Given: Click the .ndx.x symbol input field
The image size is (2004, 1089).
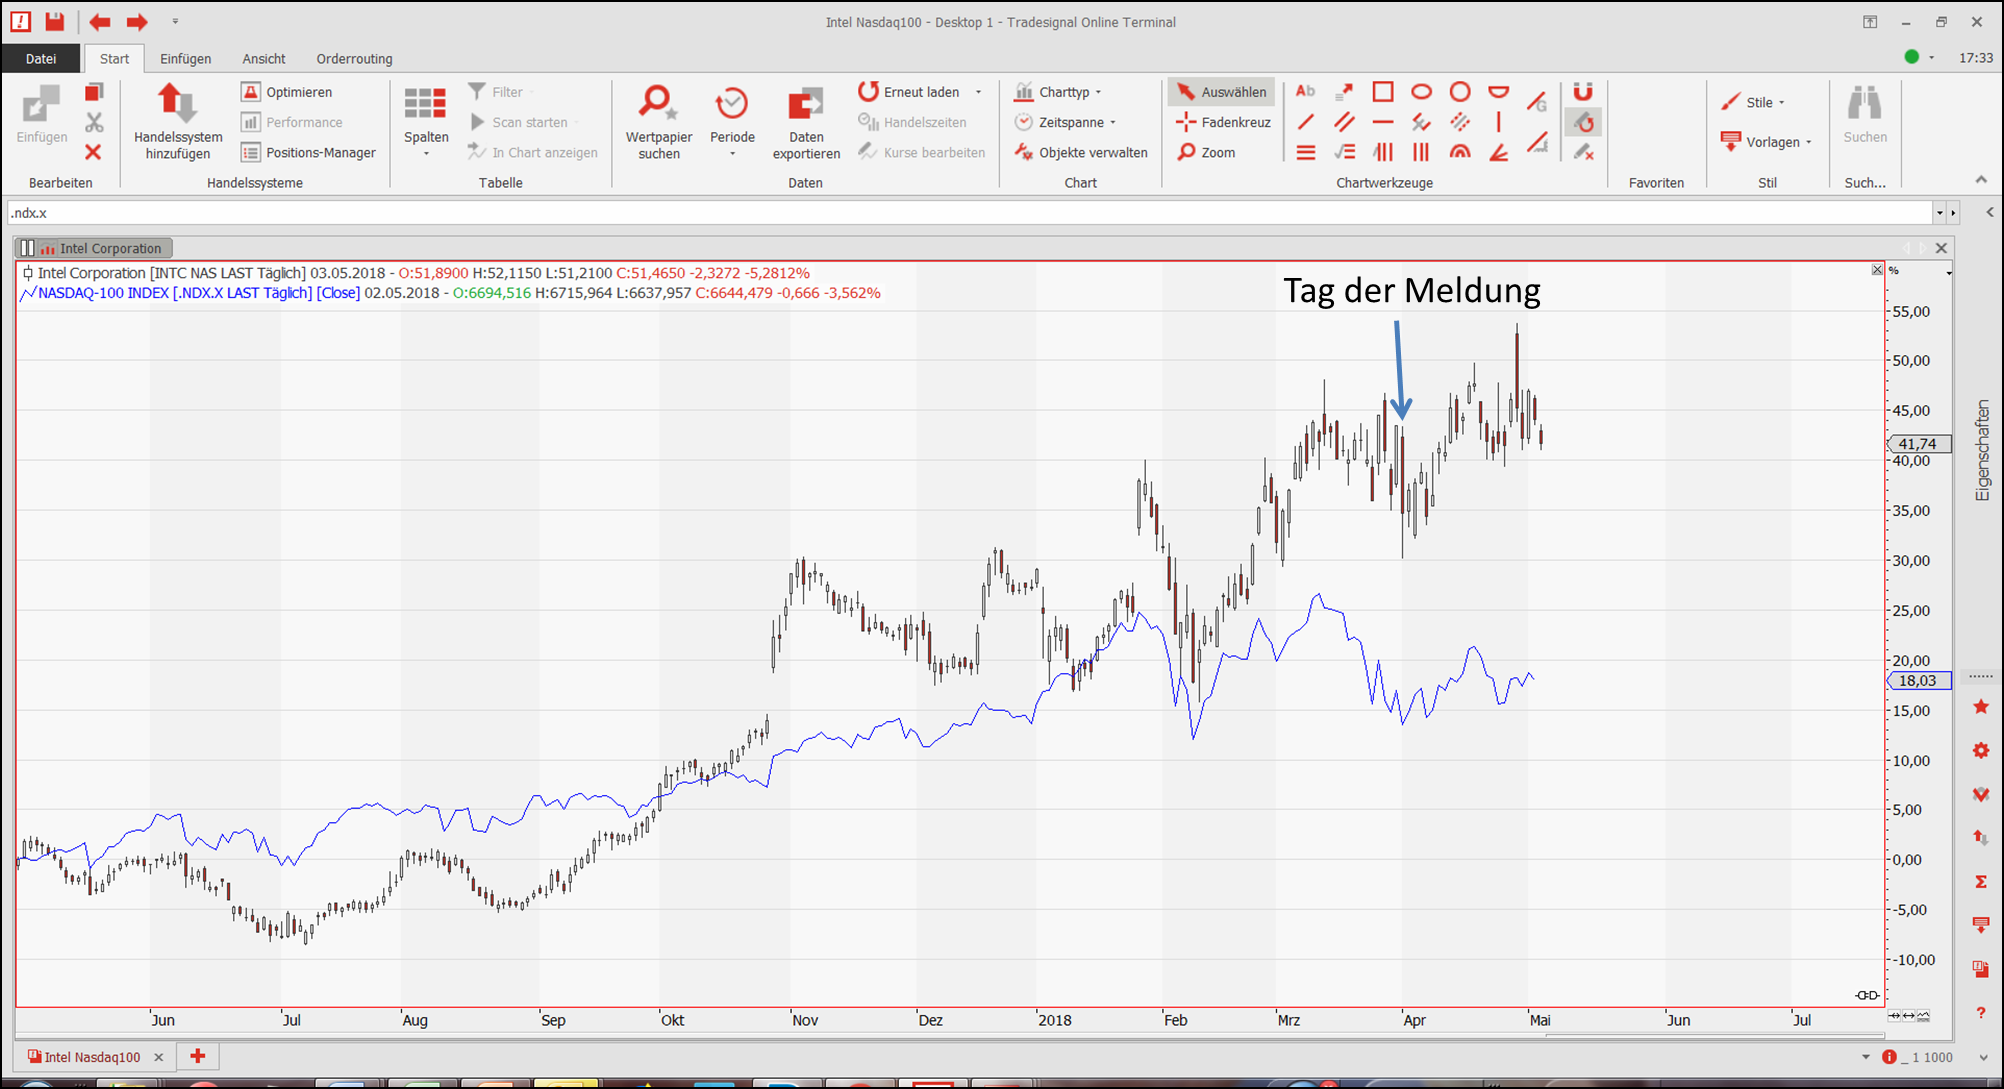Looking at the screenshot, I should pos(960,213).
